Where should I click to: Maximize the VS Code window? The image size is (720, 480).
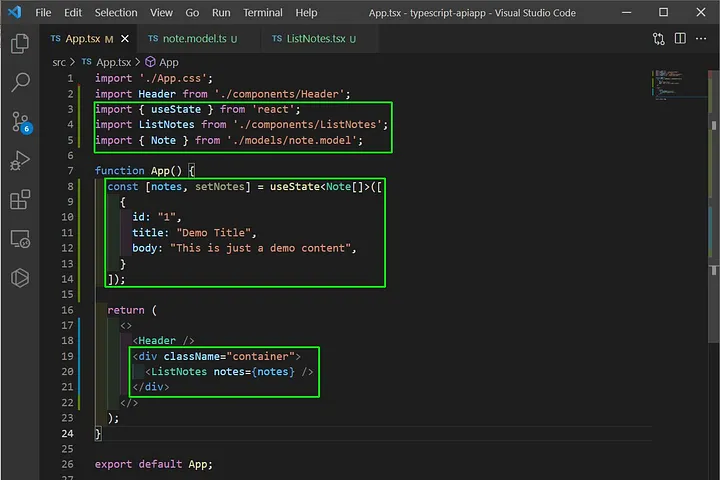click(x=664, y=12)
